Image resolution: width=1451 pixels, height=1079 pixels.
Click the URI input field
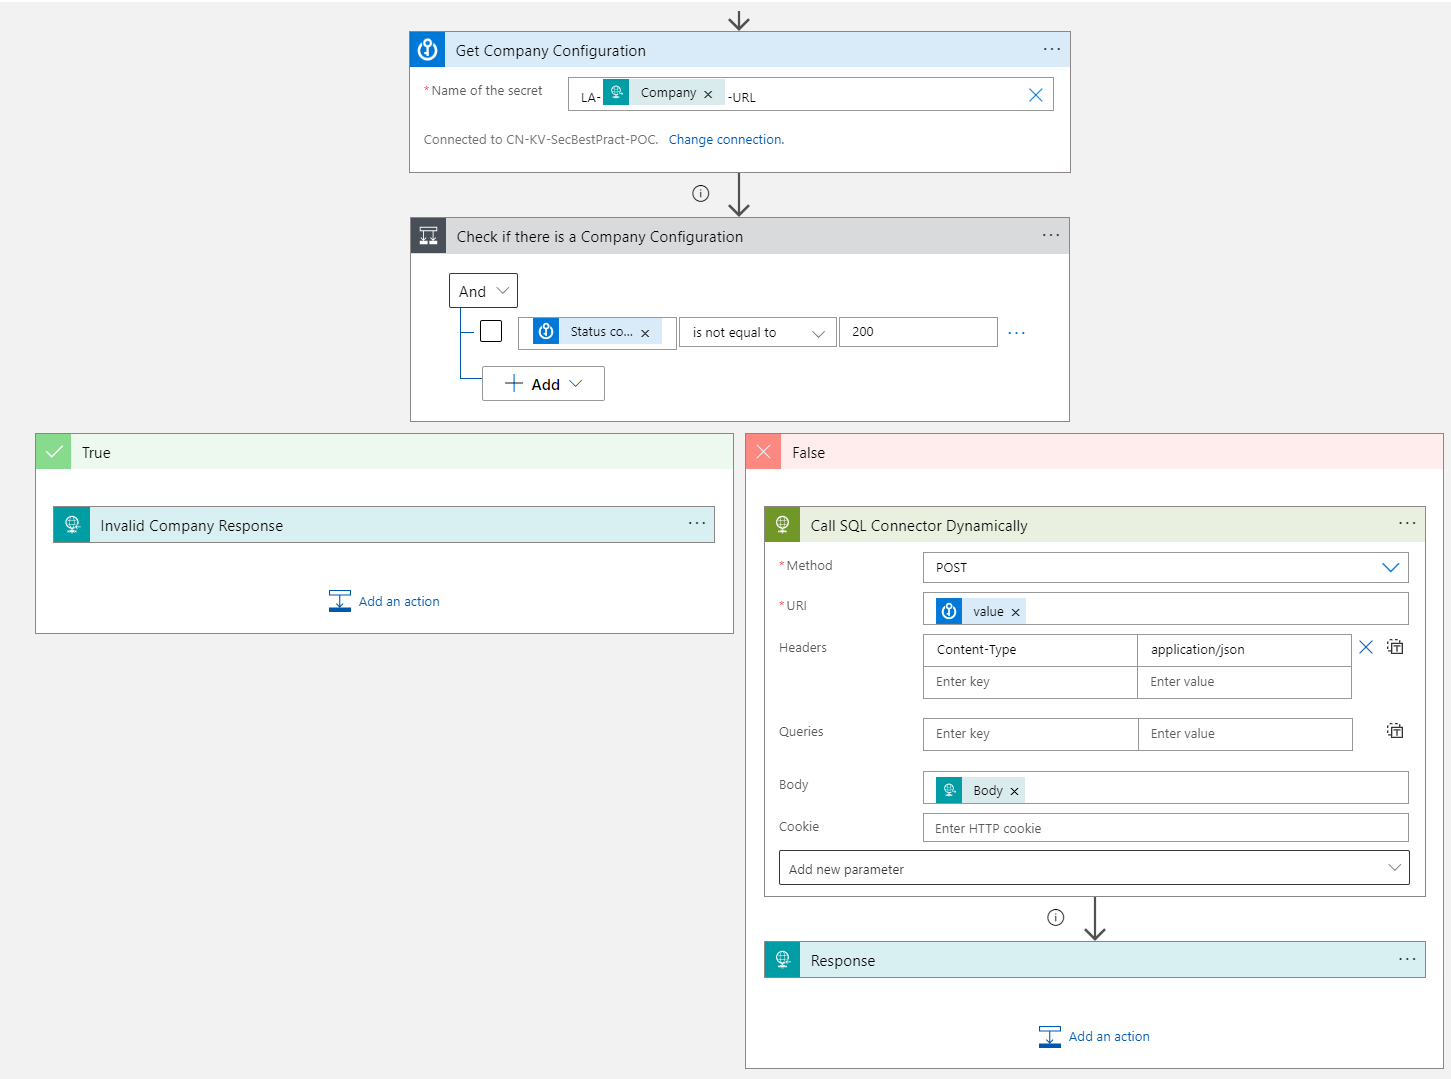1165,609
